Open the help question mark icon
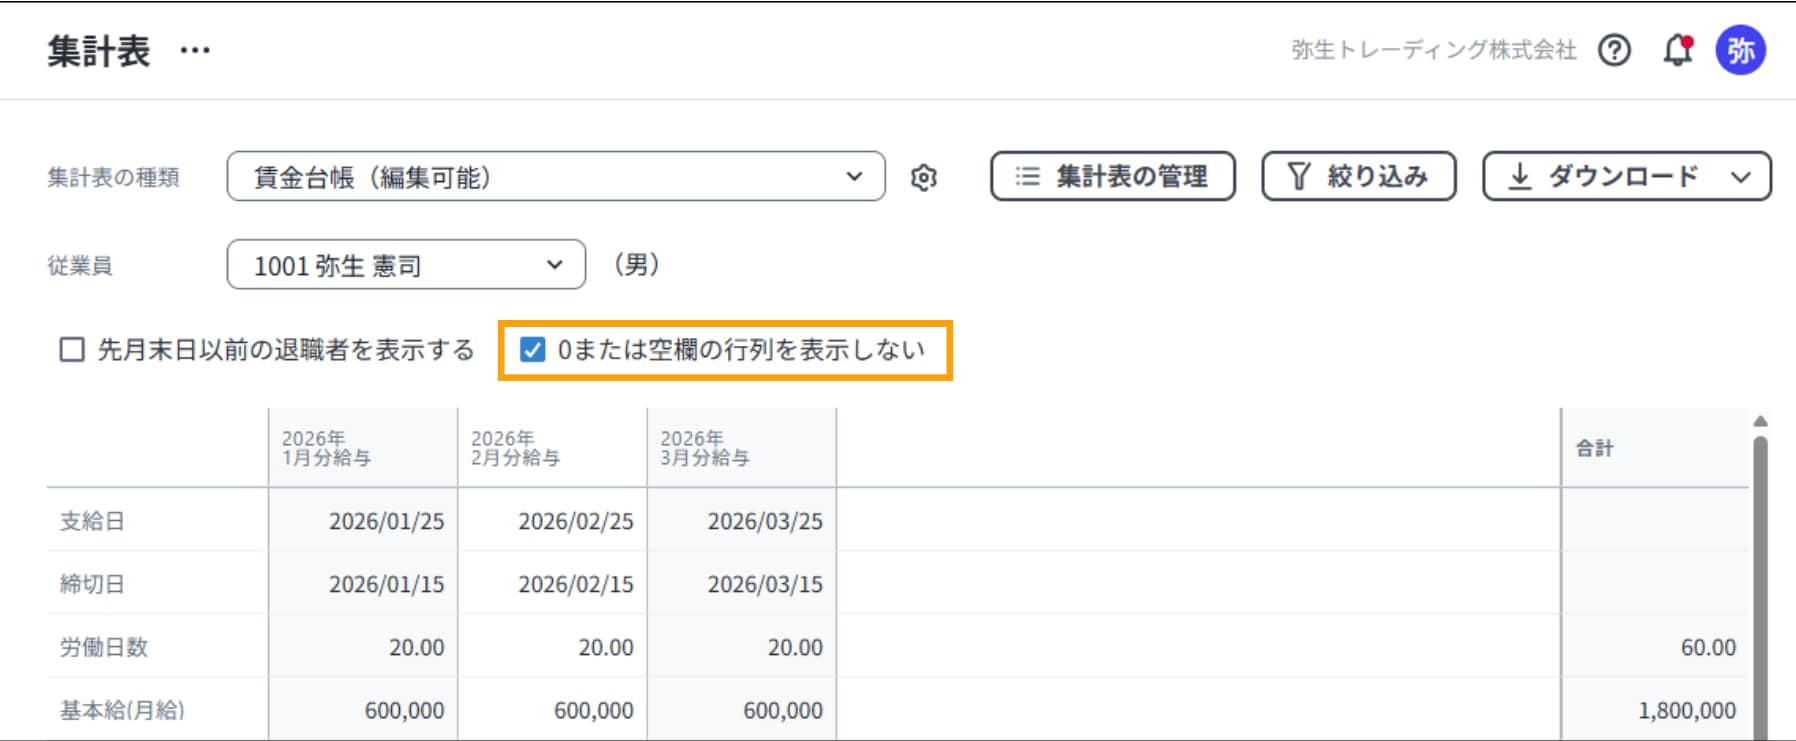The width and height of the screenshot is (1796, 741). pos(1614,50)
